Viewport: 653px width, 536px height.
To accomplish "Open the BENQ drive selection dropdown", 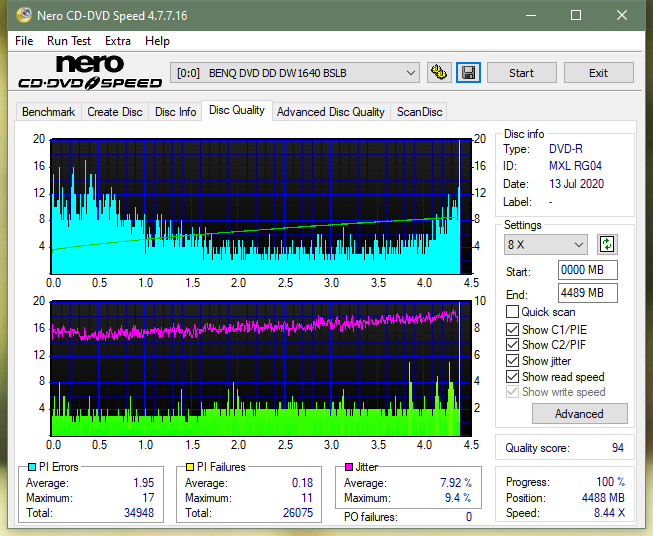I will [295, 73].
